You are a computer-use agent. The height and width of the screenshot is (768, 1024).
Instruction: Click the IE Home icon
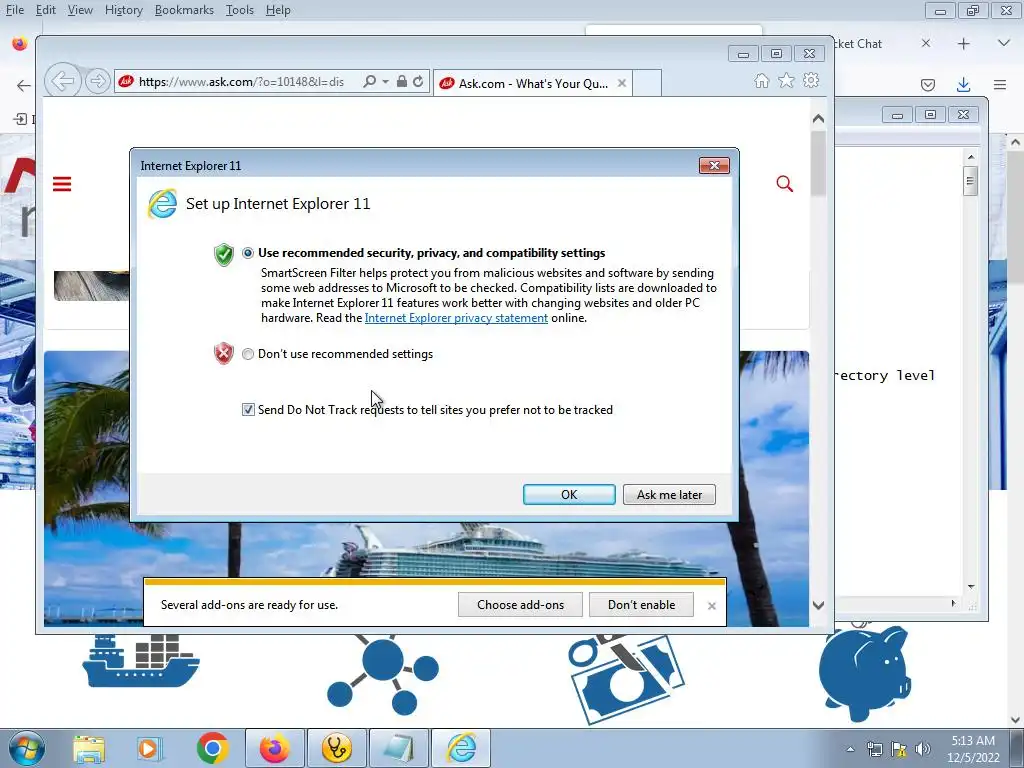(761, 80)
